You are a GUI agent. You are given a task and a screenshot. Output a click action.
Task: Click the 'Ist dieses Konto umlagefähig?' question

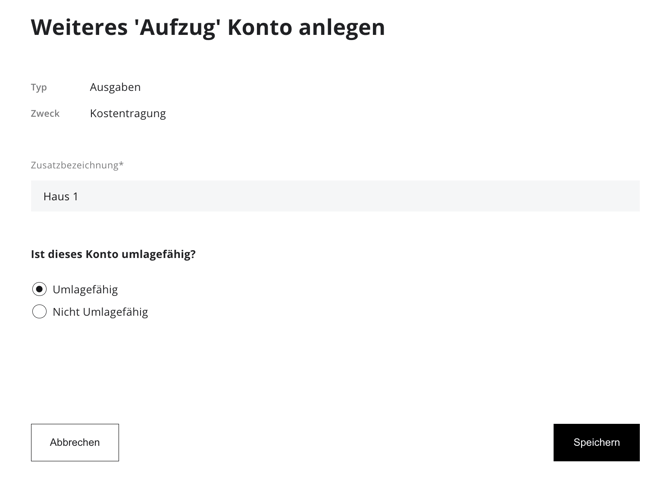pos(113,254)
